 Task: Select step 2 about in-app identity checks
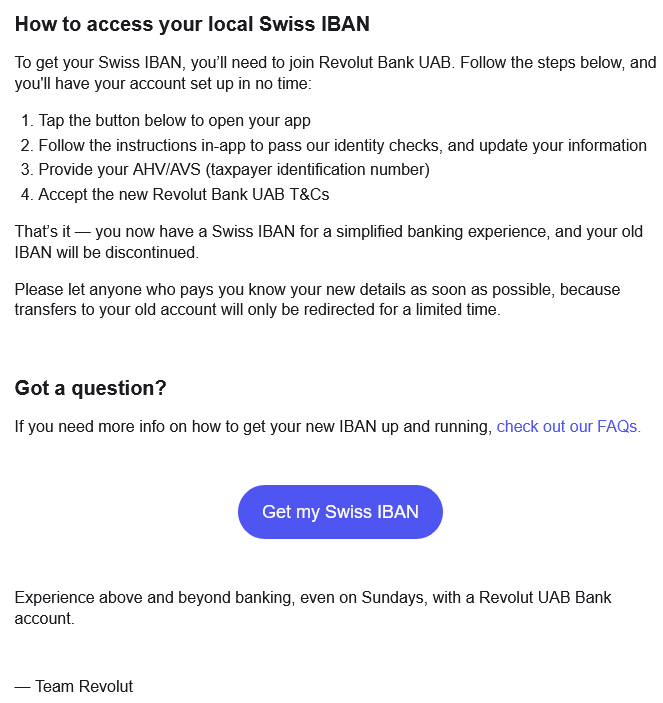(x=342, y=146)
